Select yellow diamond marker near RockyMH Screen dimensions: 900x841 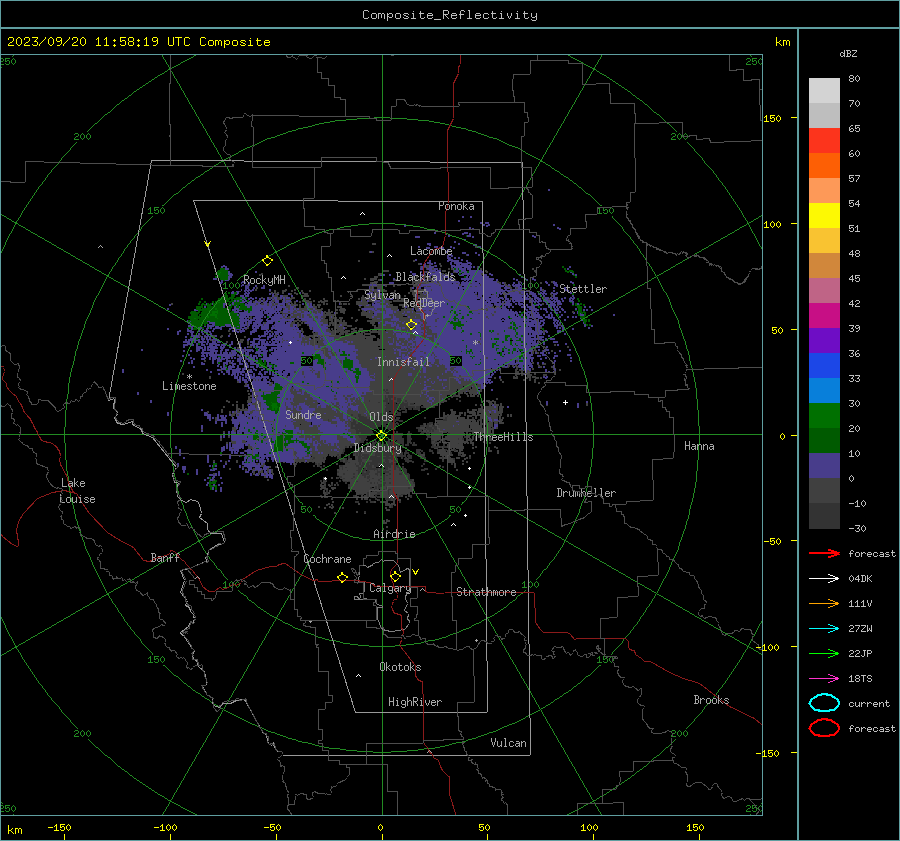(267, 261)
